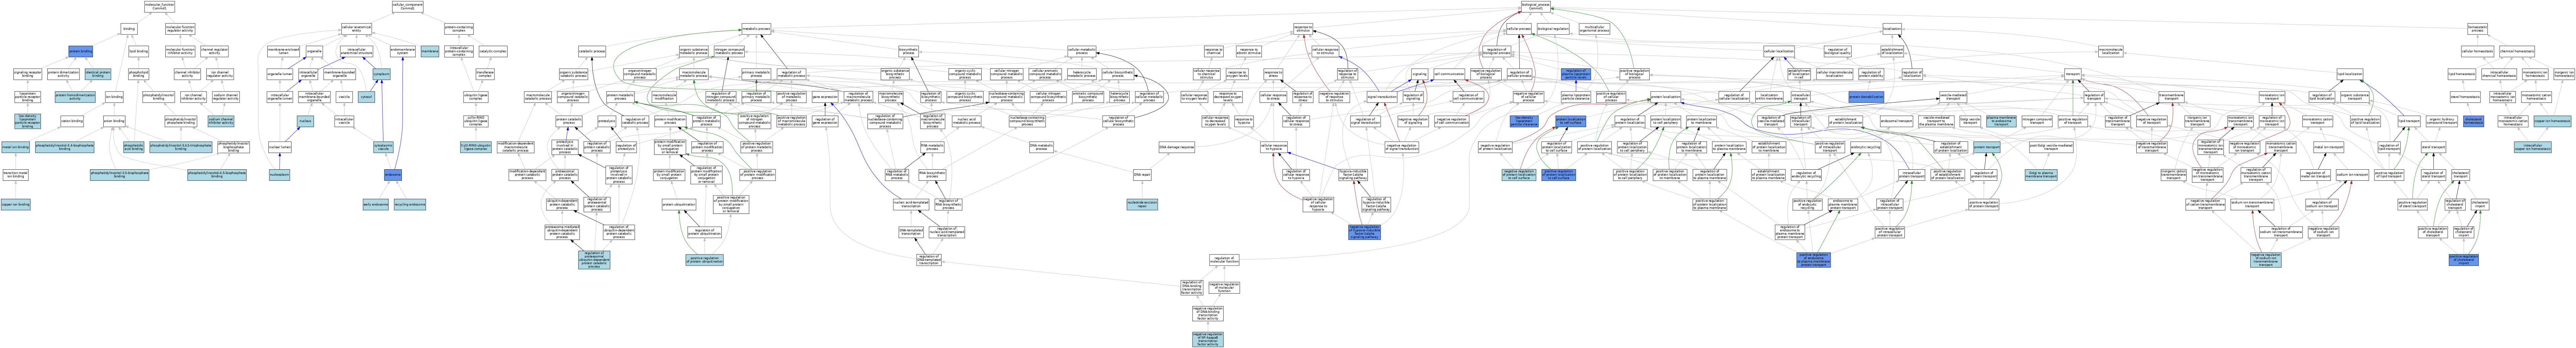Select the "identical protein binding" node

tap(98, 74)
